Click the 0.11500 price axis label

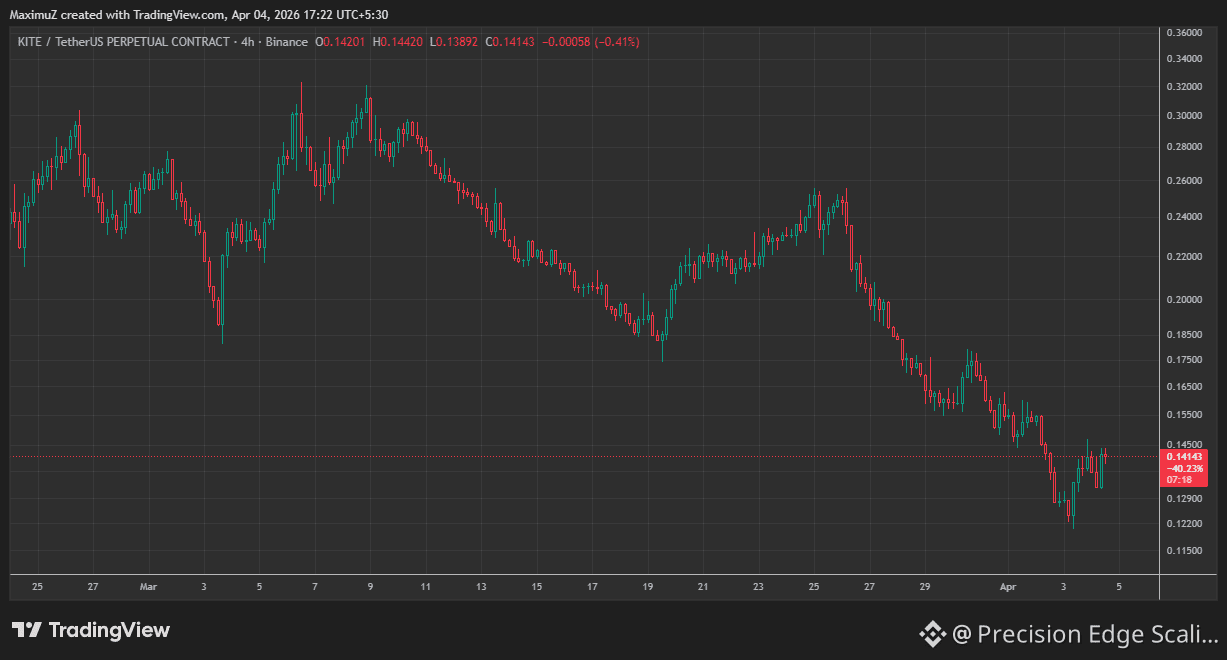[1184, 551]
